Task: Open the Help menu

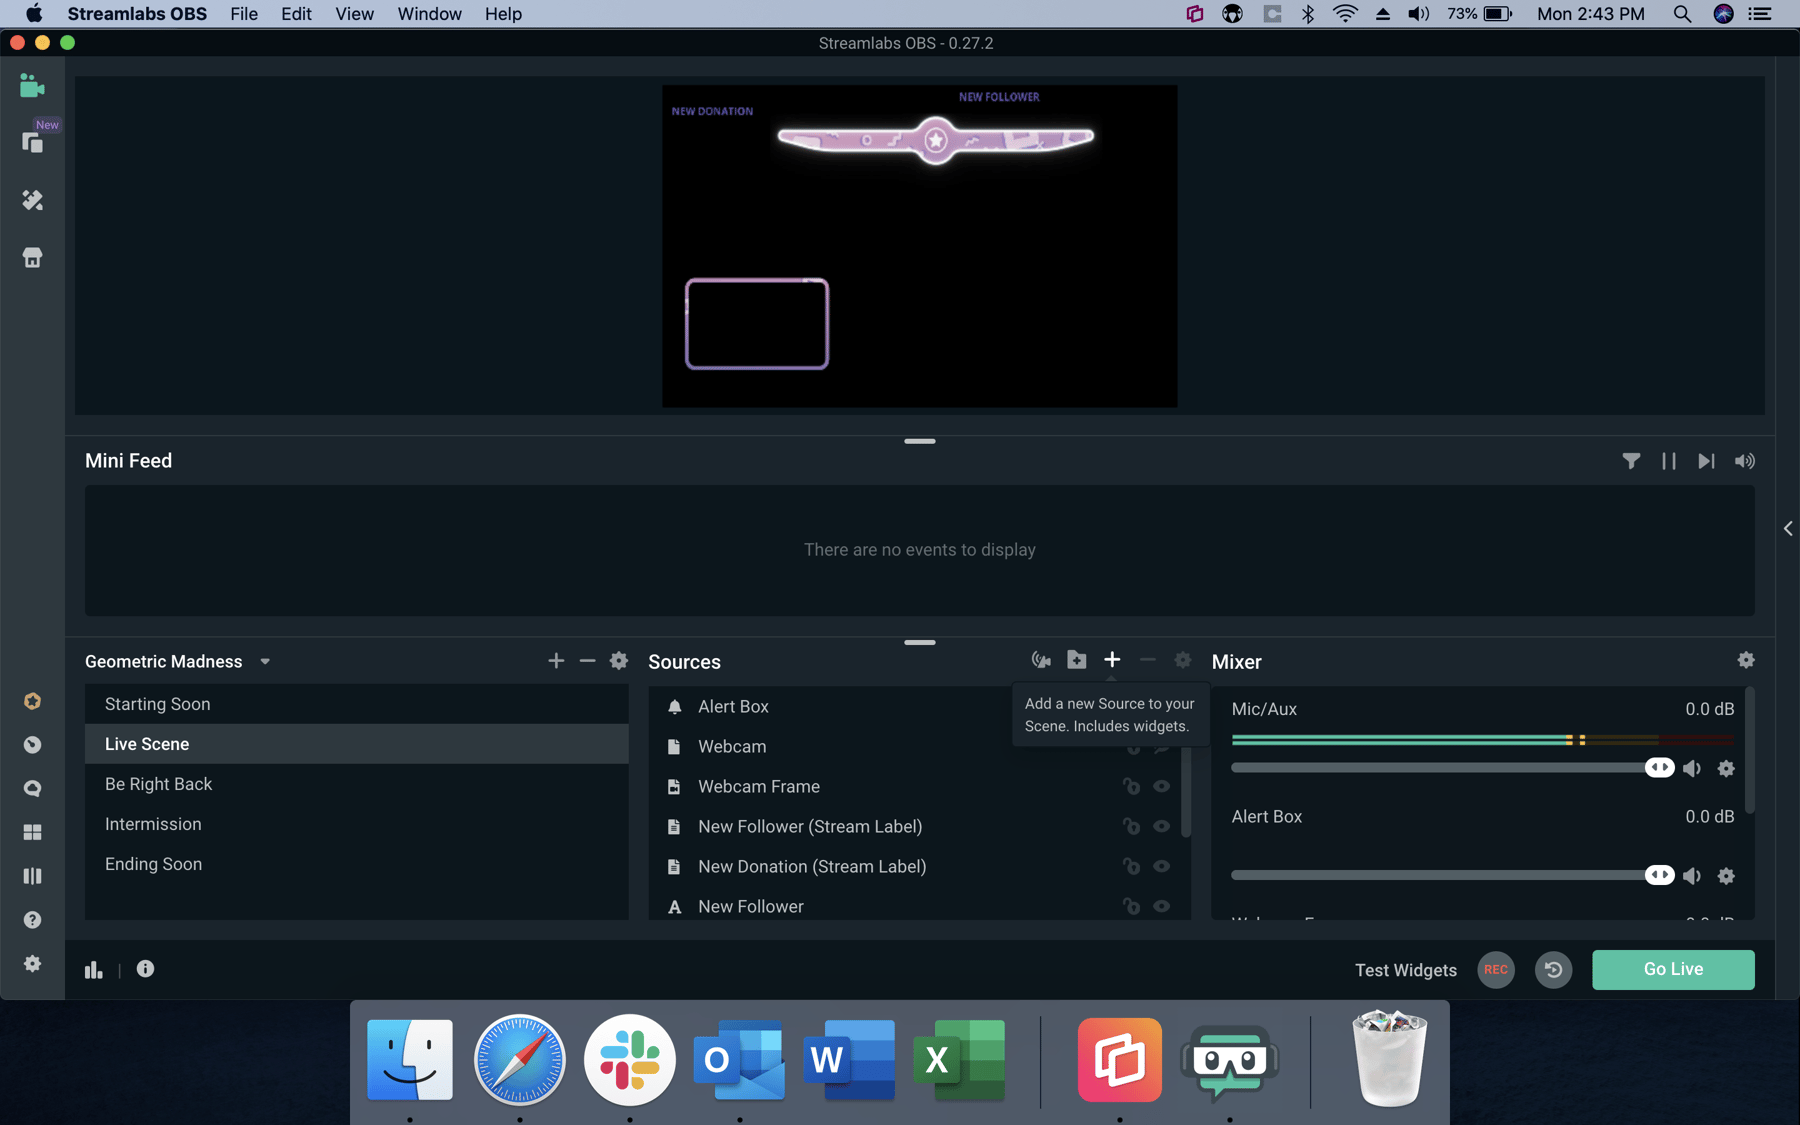Action: click(x=503, y=14)
